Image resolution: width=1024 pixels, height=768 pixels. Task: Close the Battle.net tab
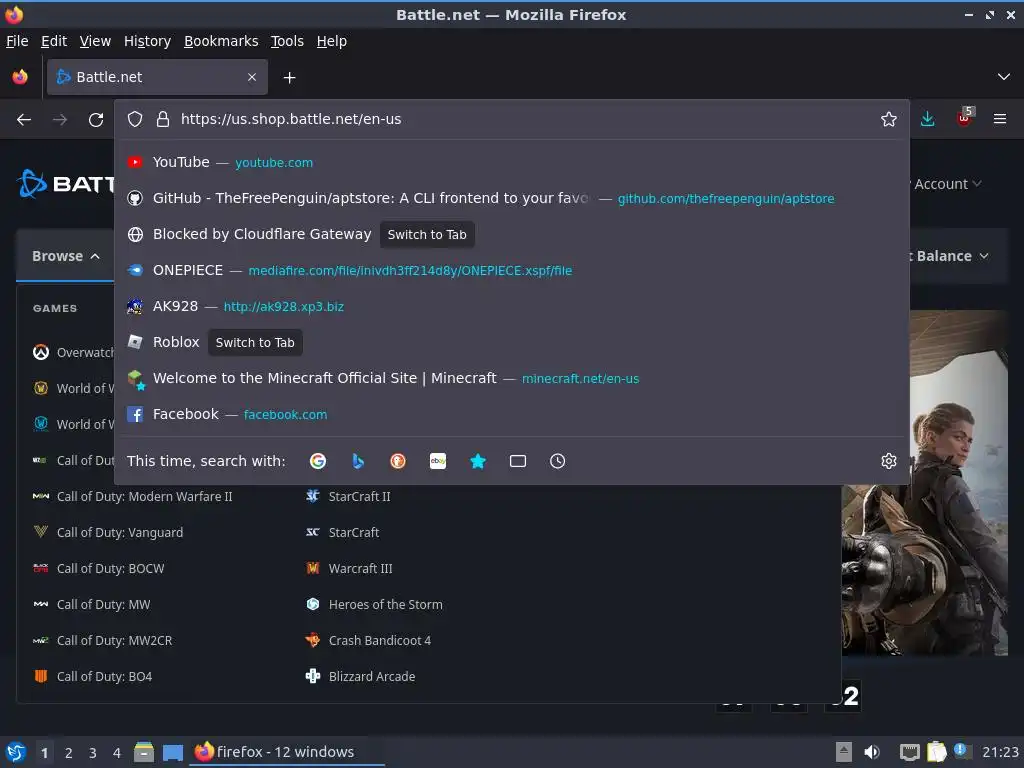(252, 77)
